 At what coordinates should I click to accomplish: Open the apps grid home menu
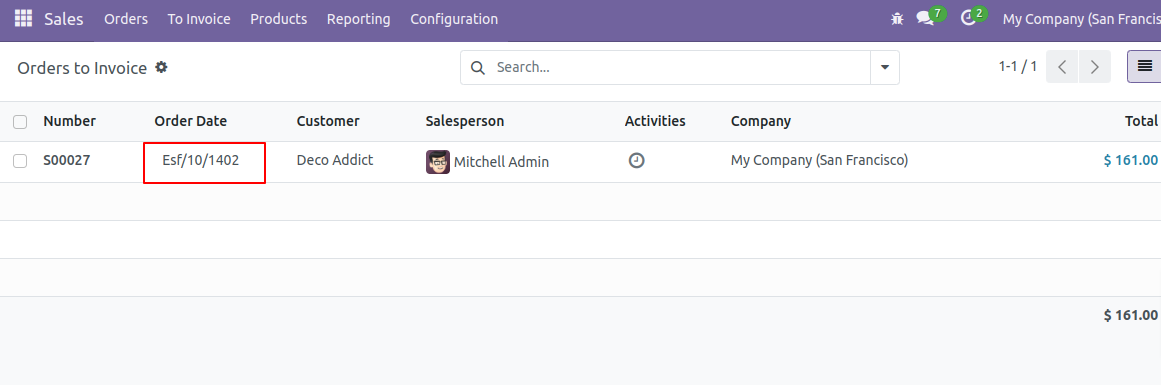[23, 19]
